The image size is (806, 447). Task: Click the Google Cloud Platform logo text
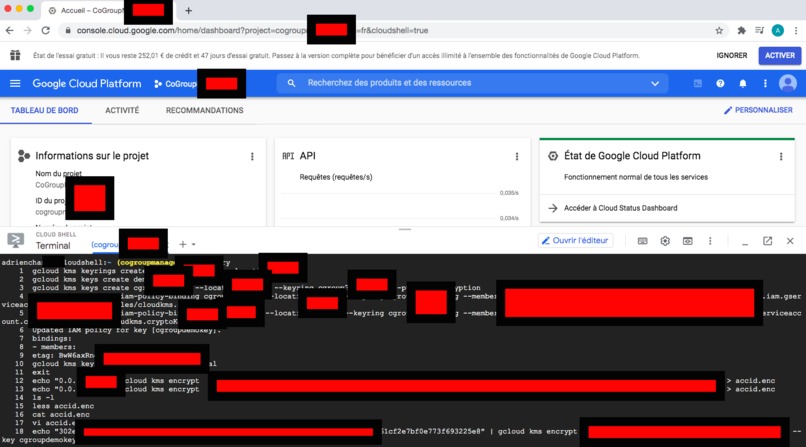tap(86, 83)
